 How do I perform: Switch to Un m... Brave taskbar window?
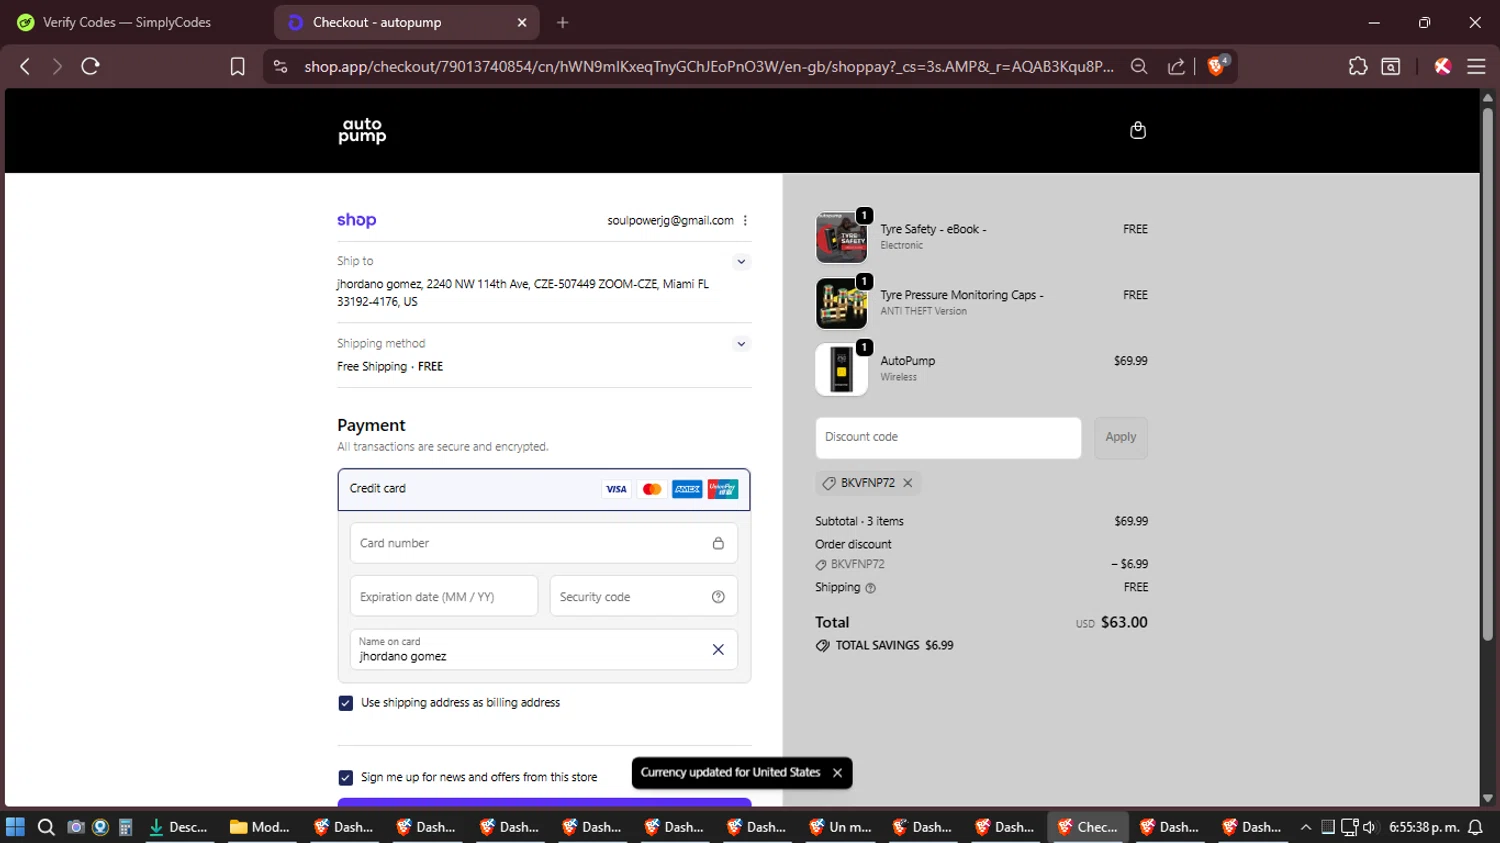[x=841, y=827]
